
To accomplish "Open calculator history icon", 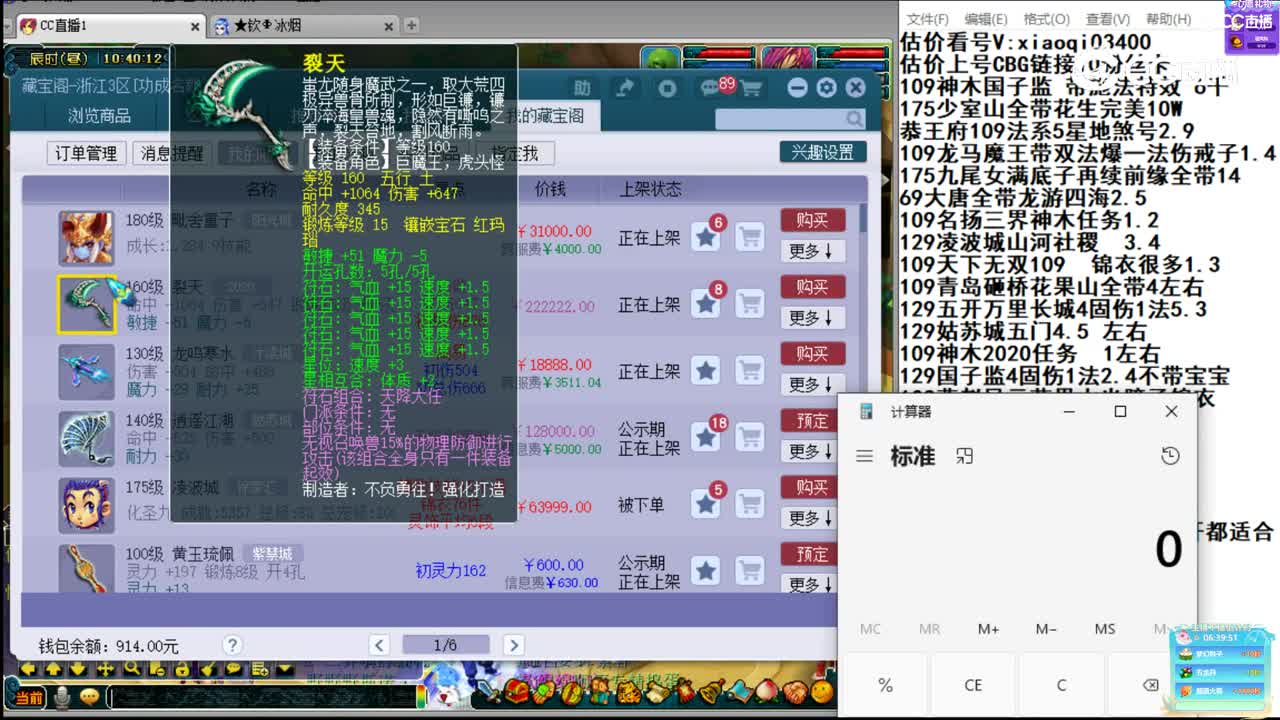I will pos(1170,456).
